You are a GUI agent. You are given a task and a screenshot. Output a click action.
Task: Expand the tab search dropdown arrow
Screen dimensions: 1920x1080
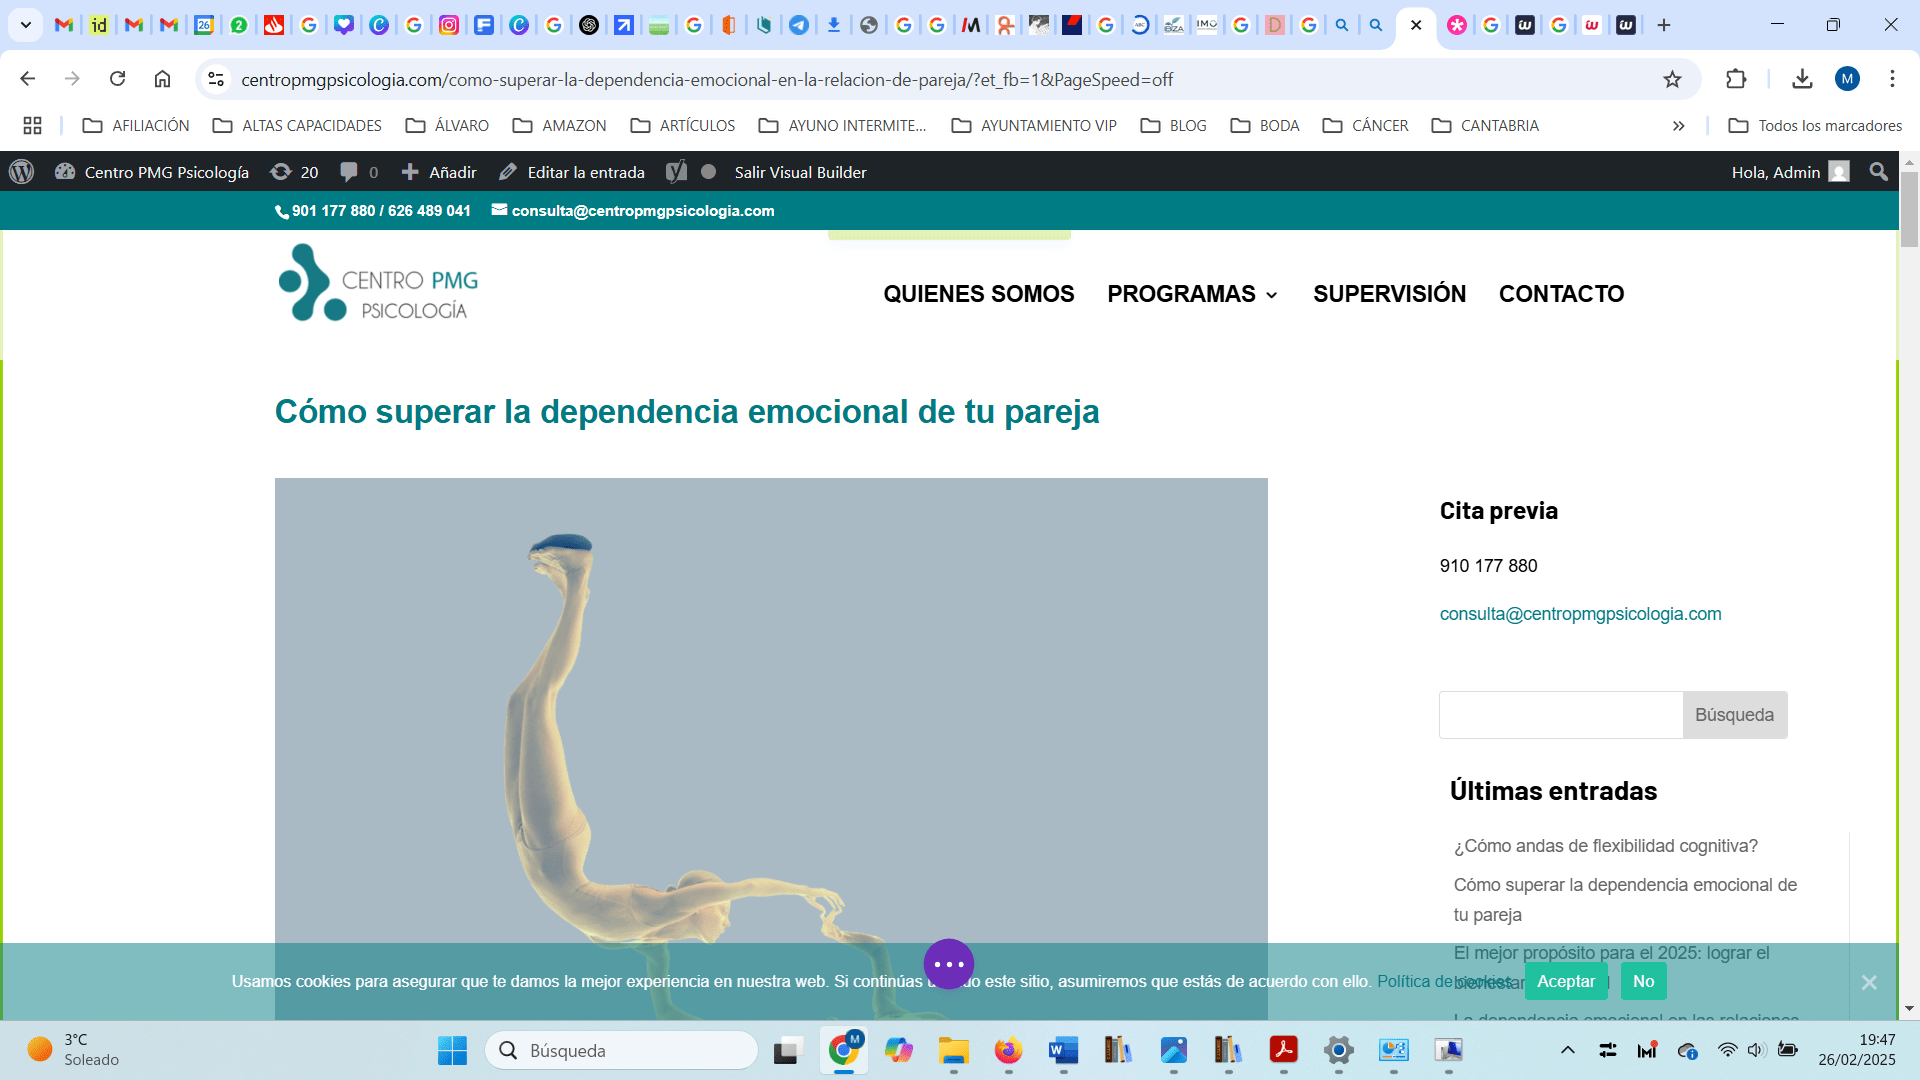tap(26, 25)
